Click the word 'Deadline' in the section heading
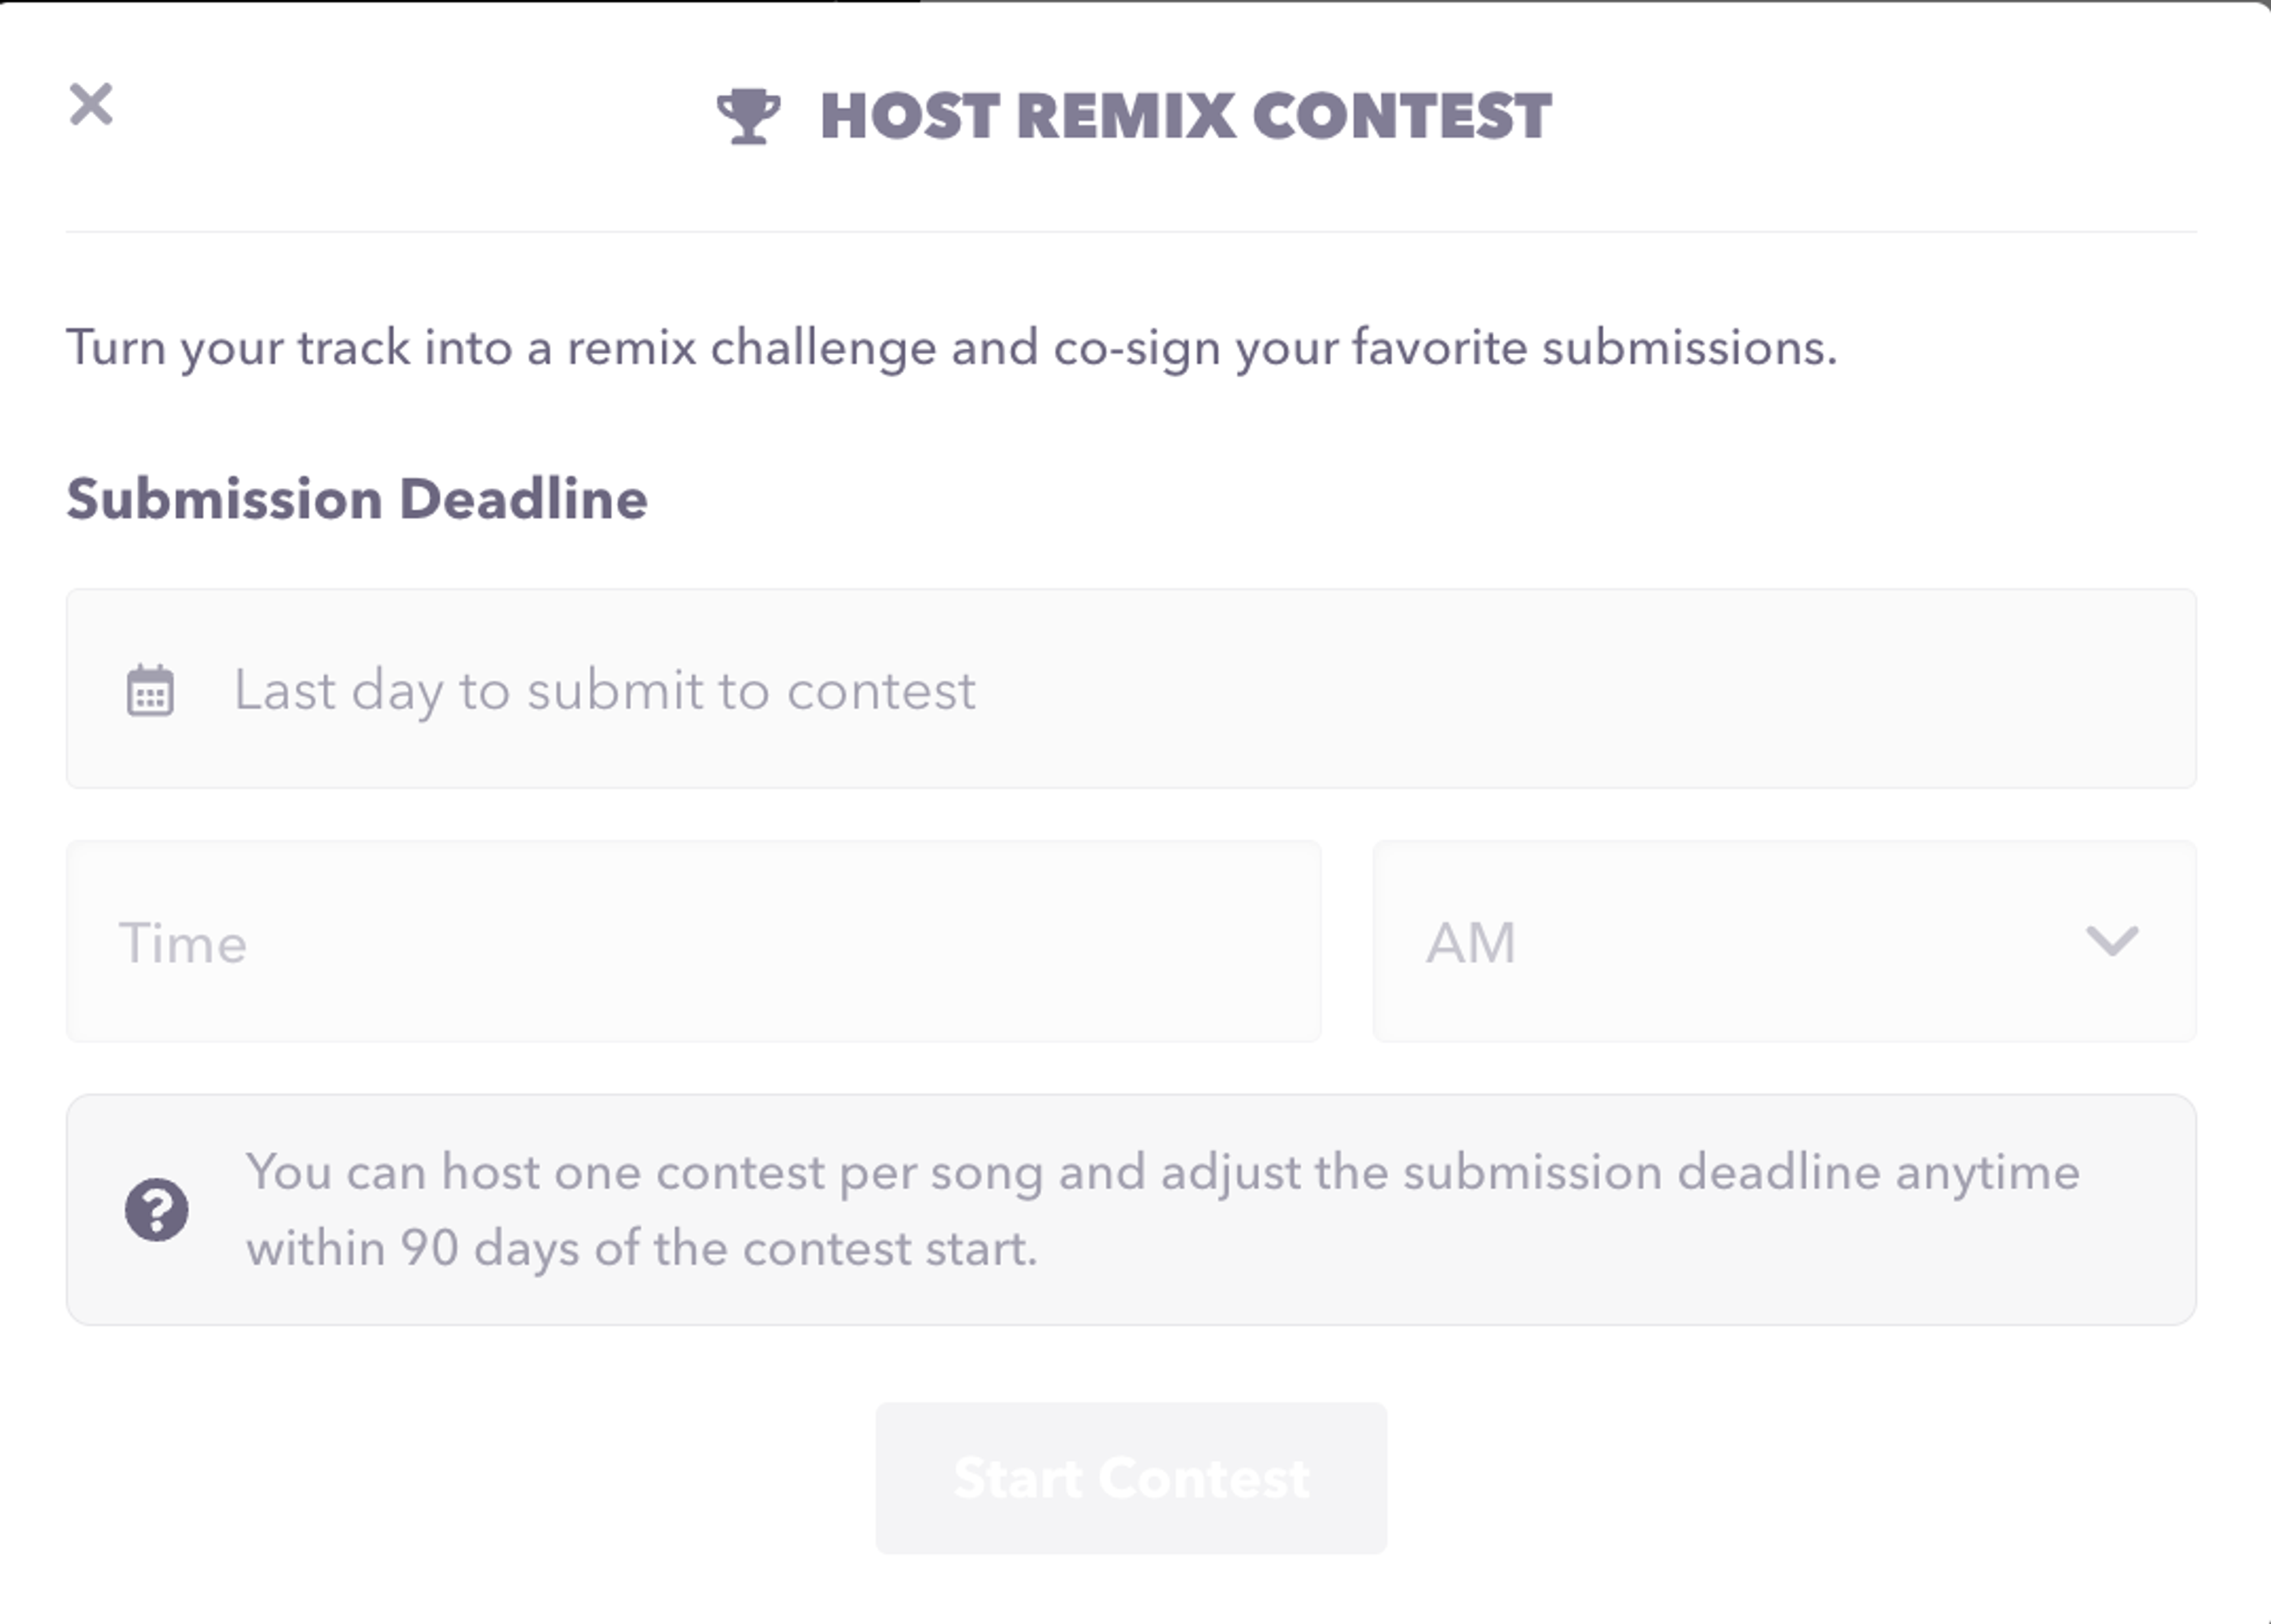 click(523, 498)
